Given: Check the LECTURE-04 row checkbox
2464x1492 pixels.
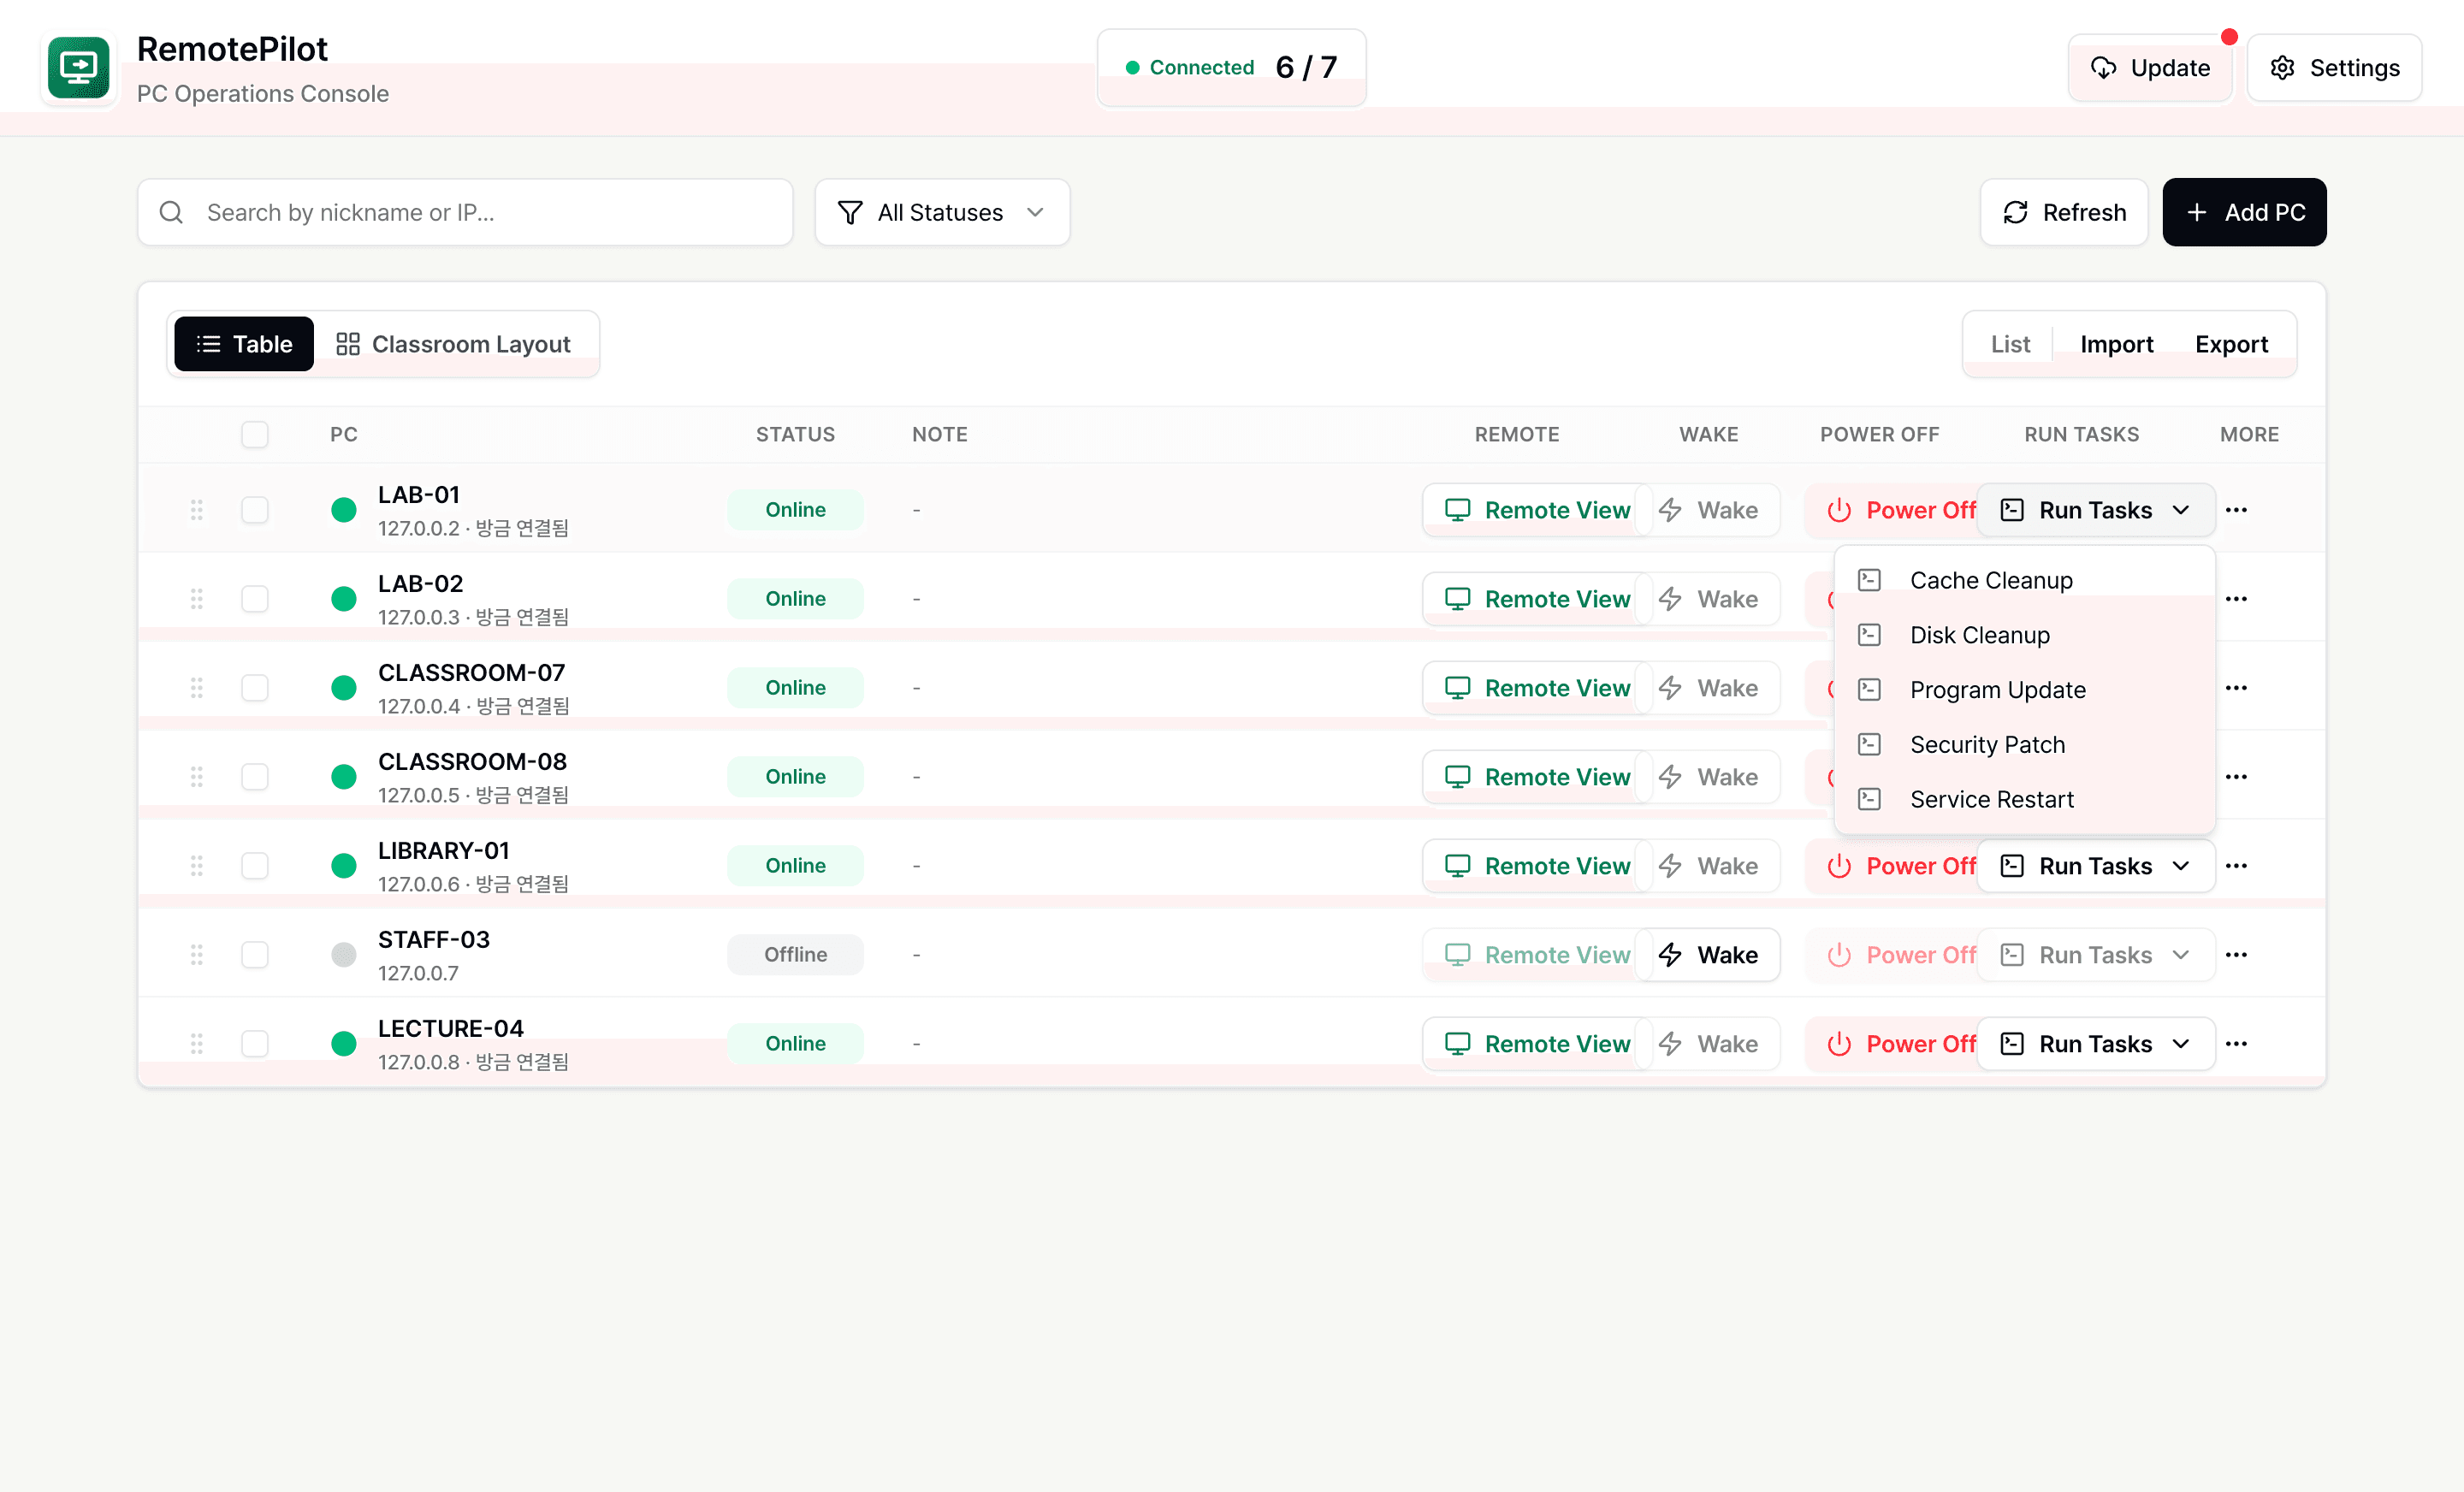Looking at the screenshot, I should click(255, 1044).
